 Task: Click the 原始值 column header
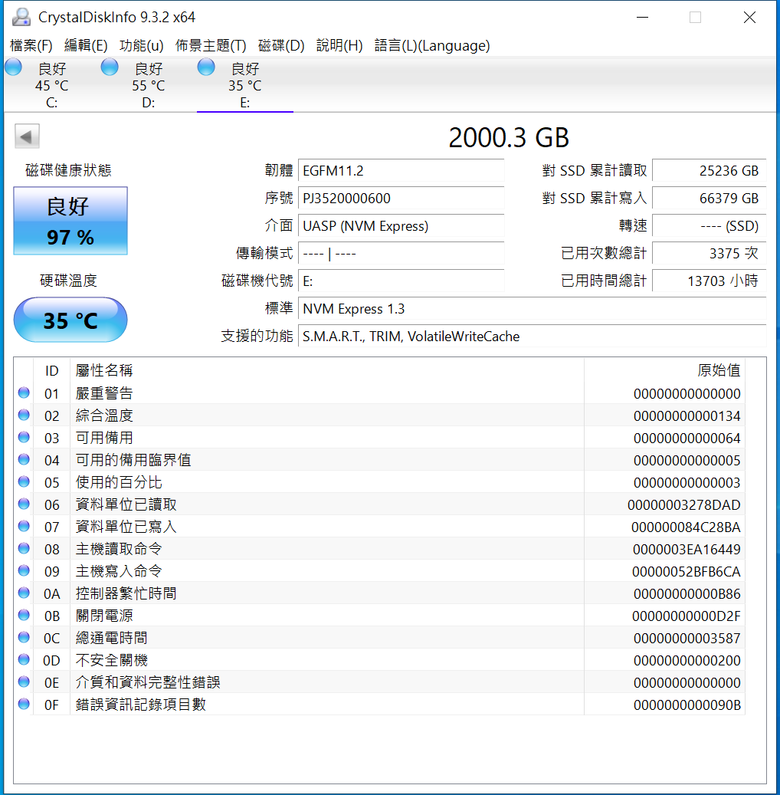[x=665, y=370]
